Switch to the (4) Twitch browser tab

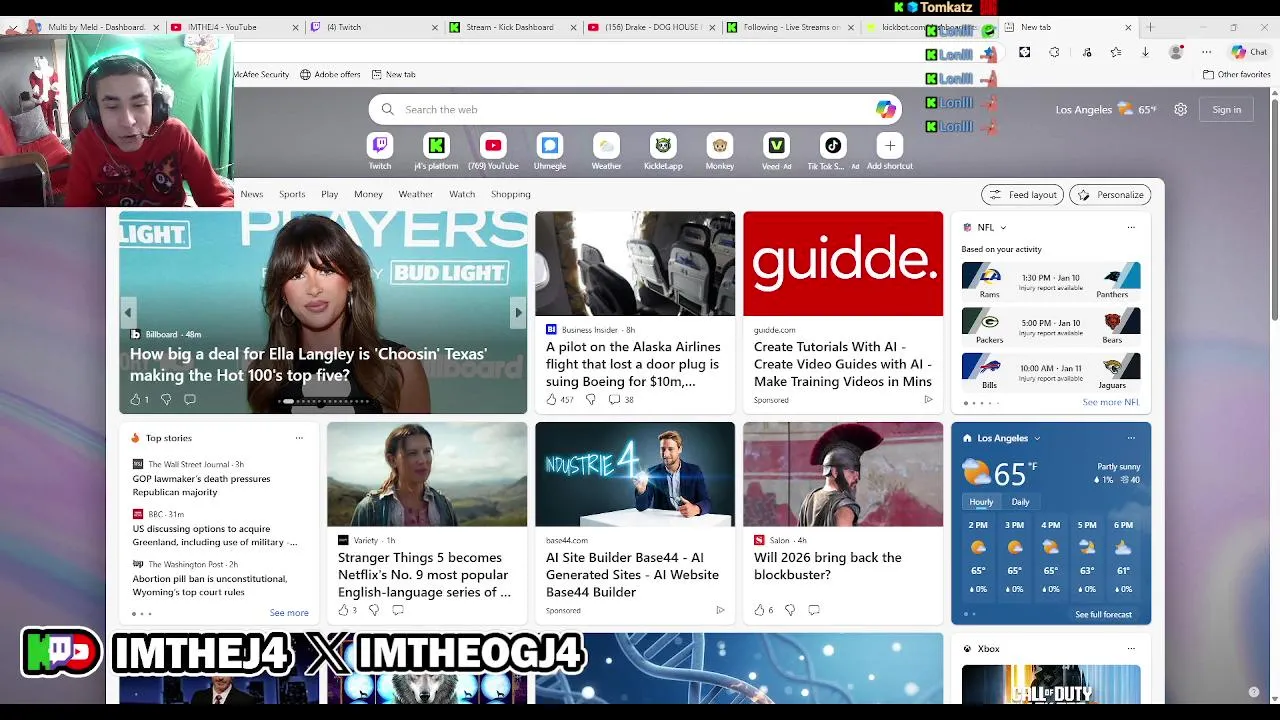(x=372, y=27)
